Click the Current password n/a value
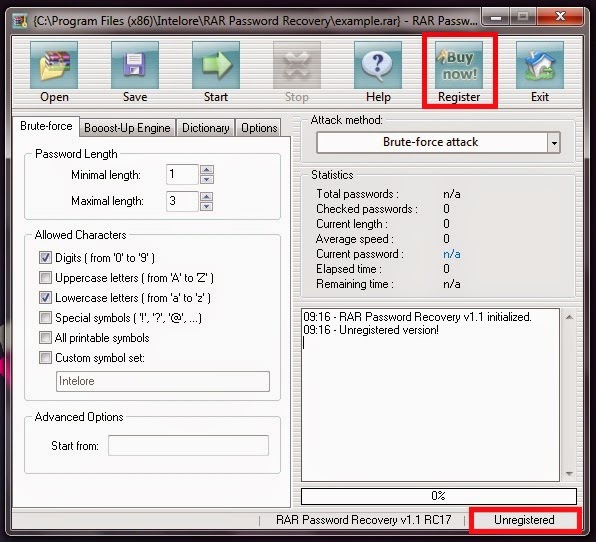The image size is (596, 542). pos(452,254)
